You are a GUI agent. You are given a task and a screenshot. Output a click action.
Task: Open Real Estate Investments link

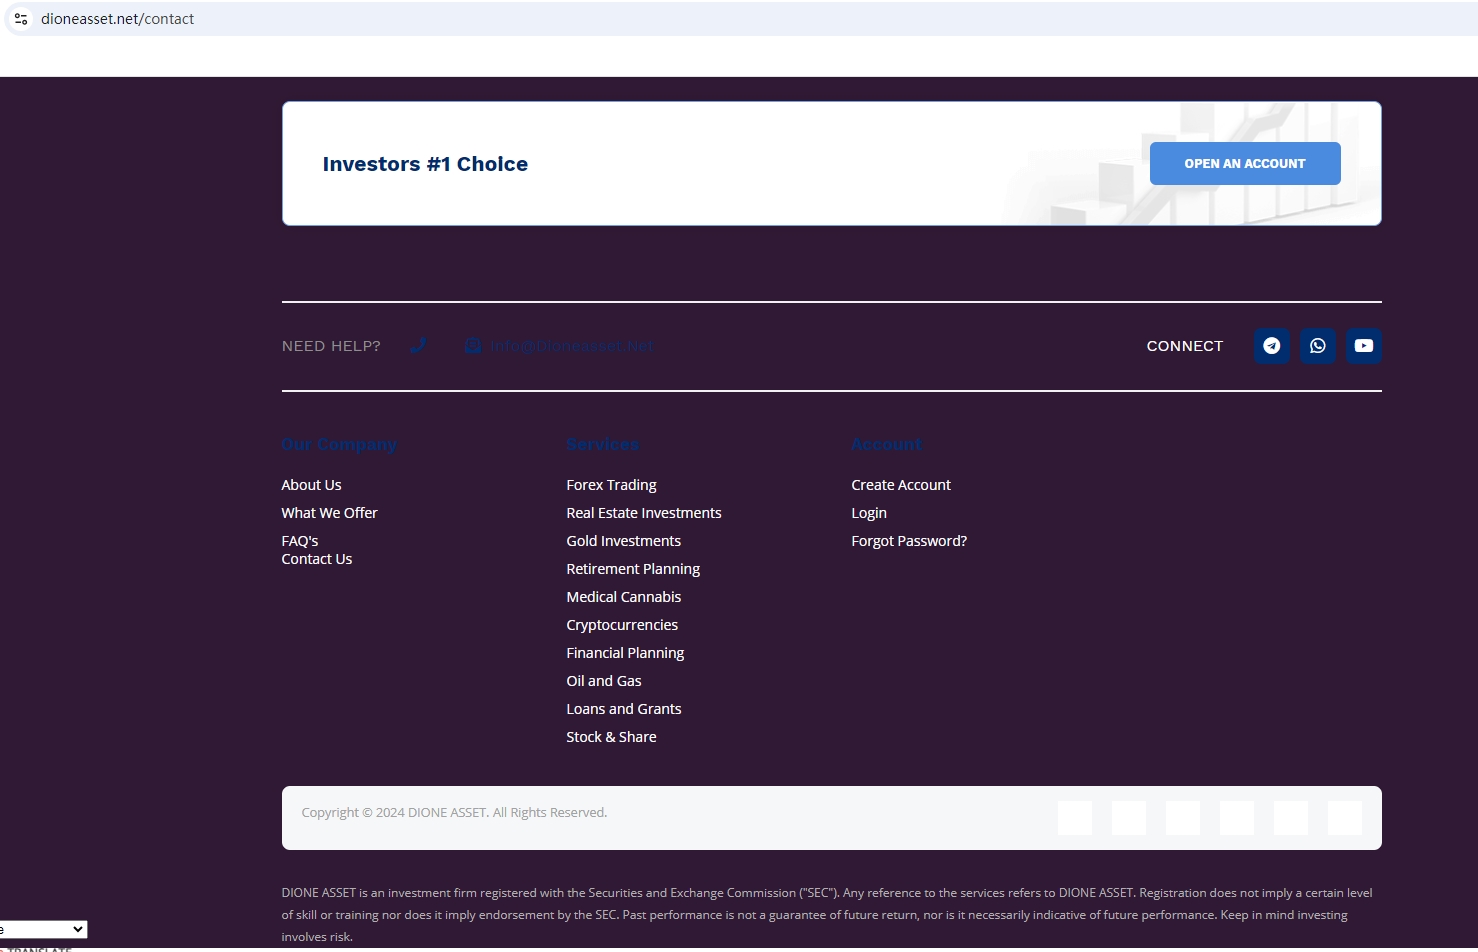point(643,513)
